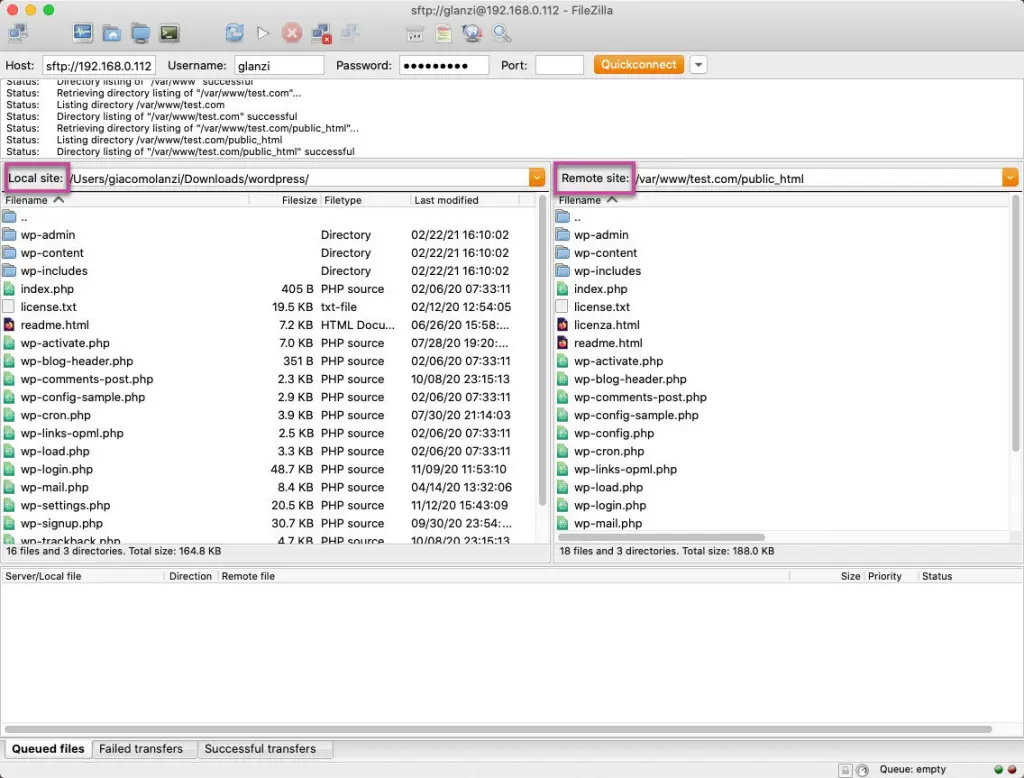Screen dimensions: 1024x778
Task: Expand the Remote site path dropdown
Action: coord(1010,178)
